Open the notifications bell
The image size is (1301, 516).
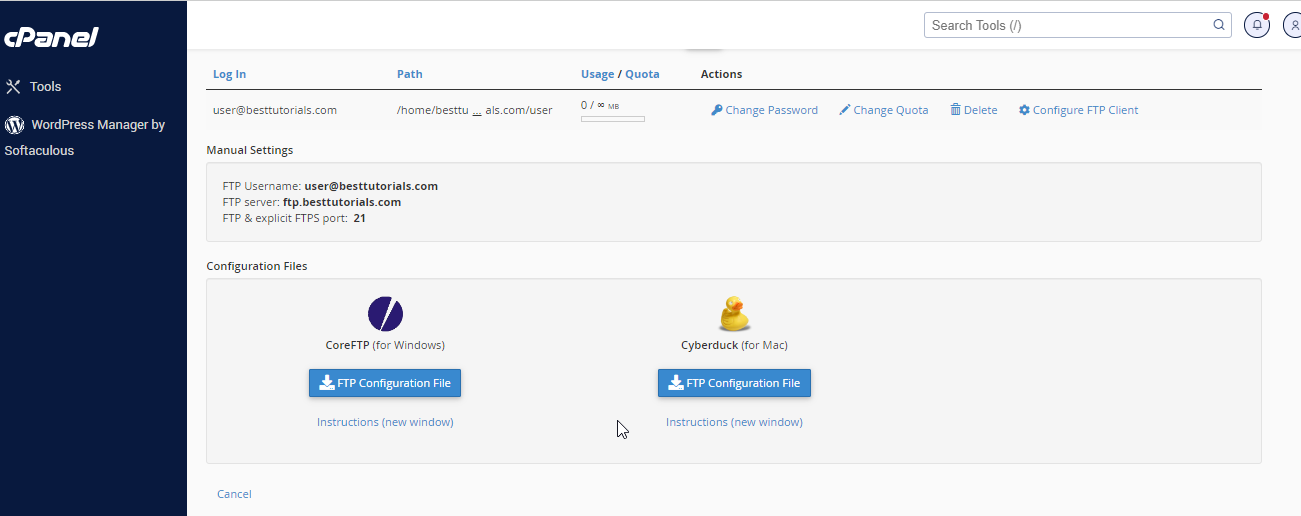tap(1257, 25)
